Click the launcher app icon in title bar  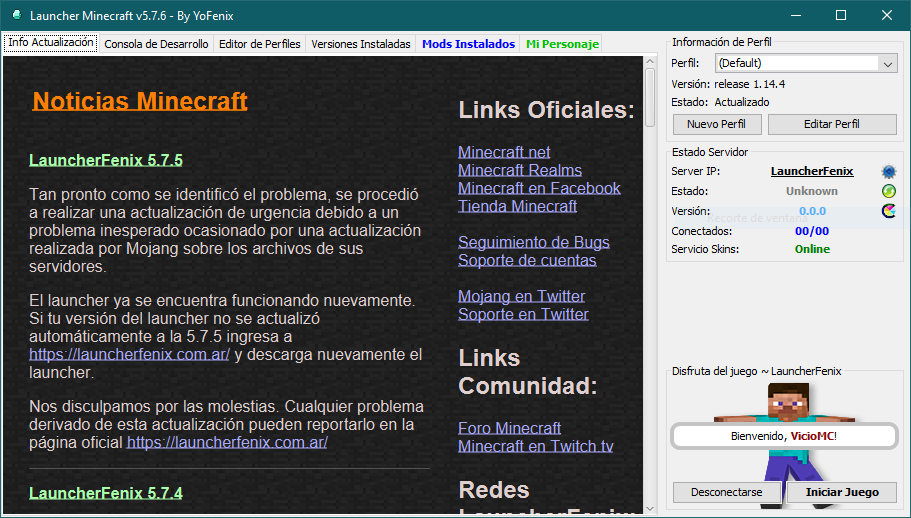coord(17,15)
